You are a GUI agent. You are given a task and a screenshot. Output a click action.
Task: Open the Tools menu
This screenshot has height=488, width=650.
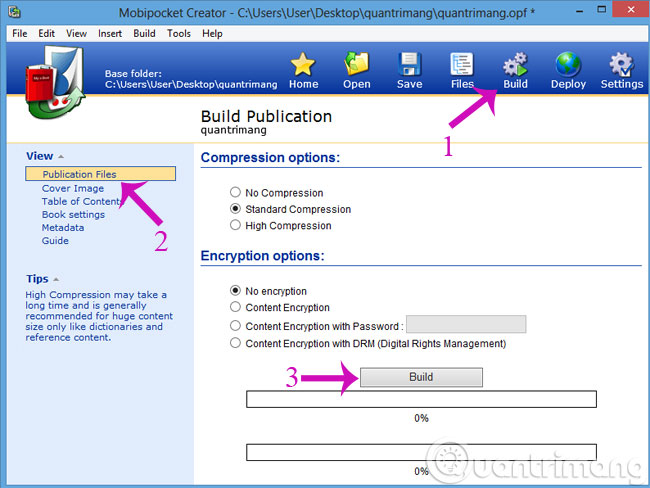tap(179, 34)
